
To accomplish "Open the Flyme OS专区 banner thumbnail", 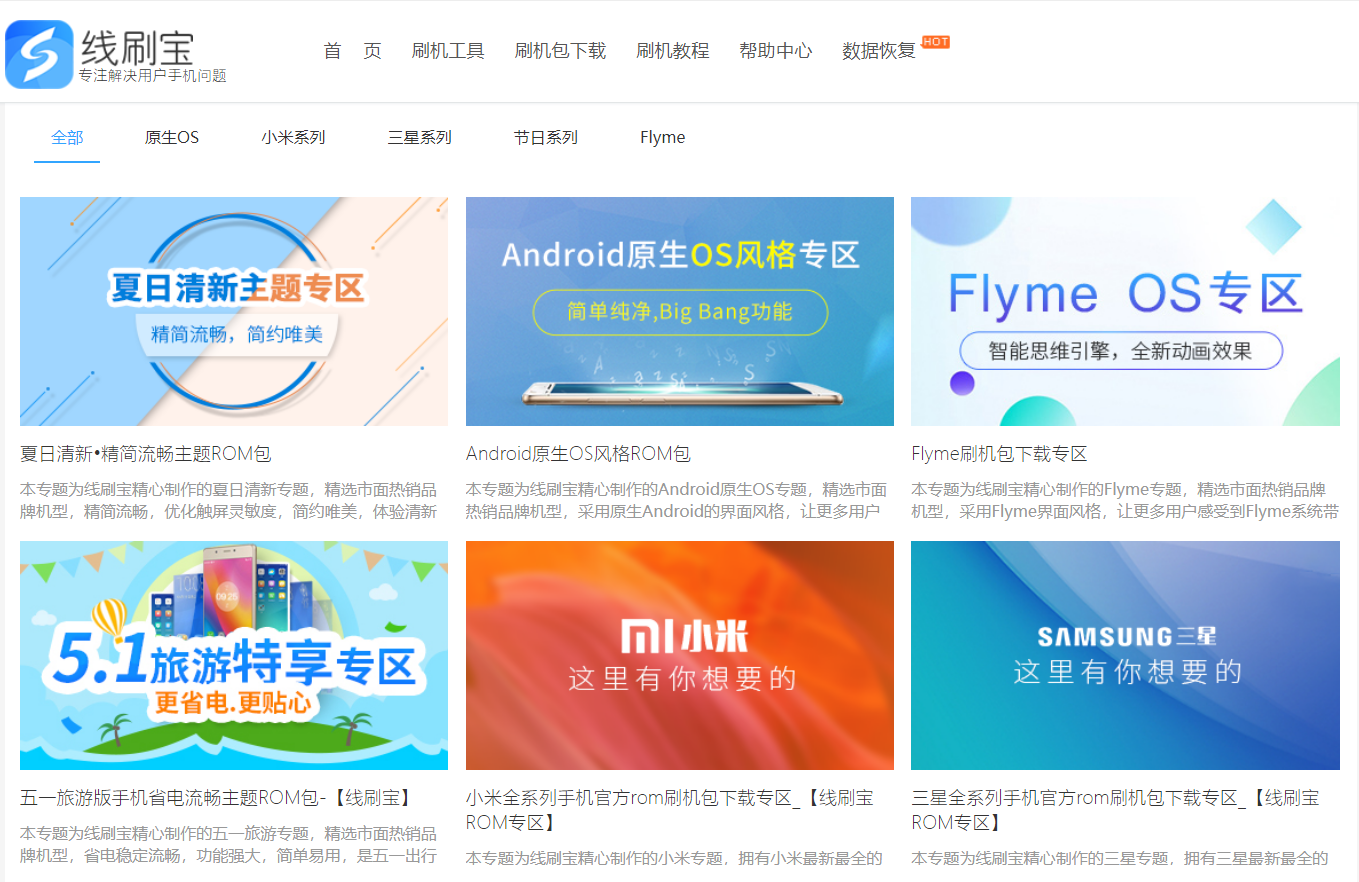I will [1125, 311].
